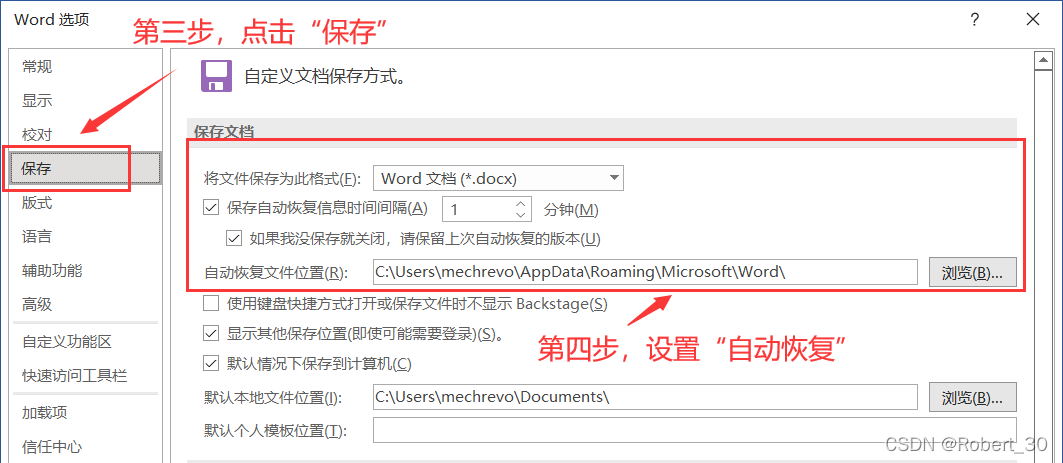Switch to 高级 options
The height and width of the screenshot is (463, 1063).
(x=37, y=304)
